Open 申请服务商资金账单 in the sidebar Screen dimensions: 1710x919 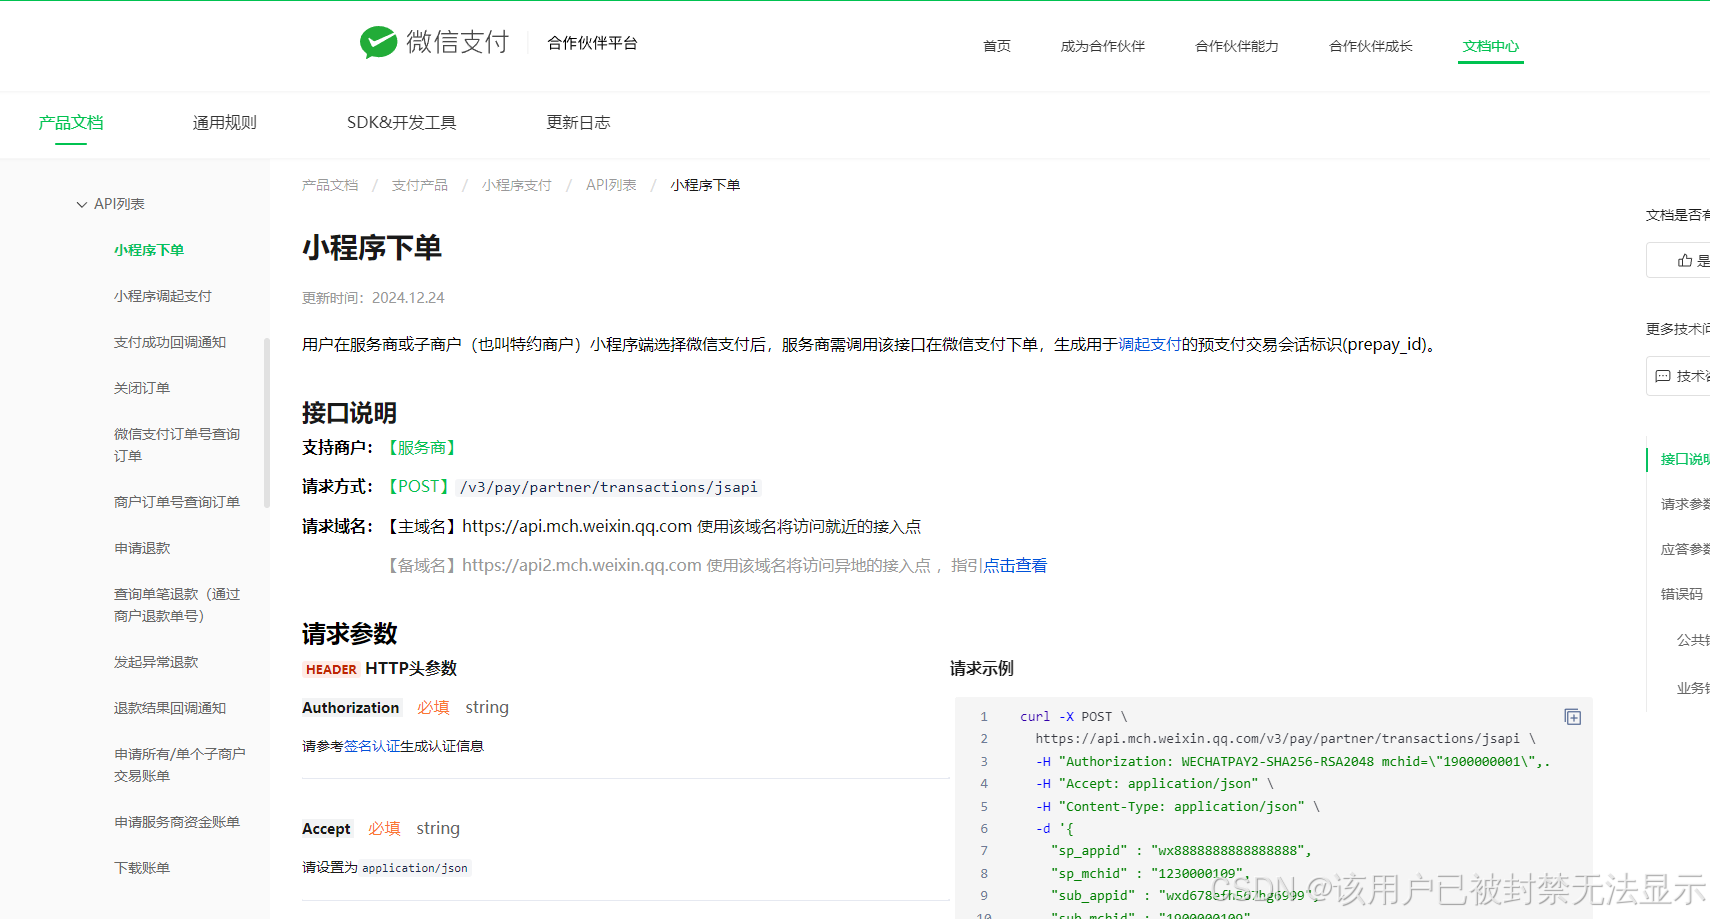177,822
